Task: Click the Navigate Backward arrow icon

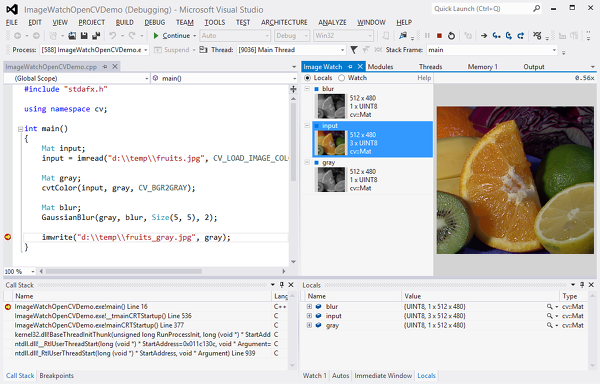Action: tap(18, 36)
